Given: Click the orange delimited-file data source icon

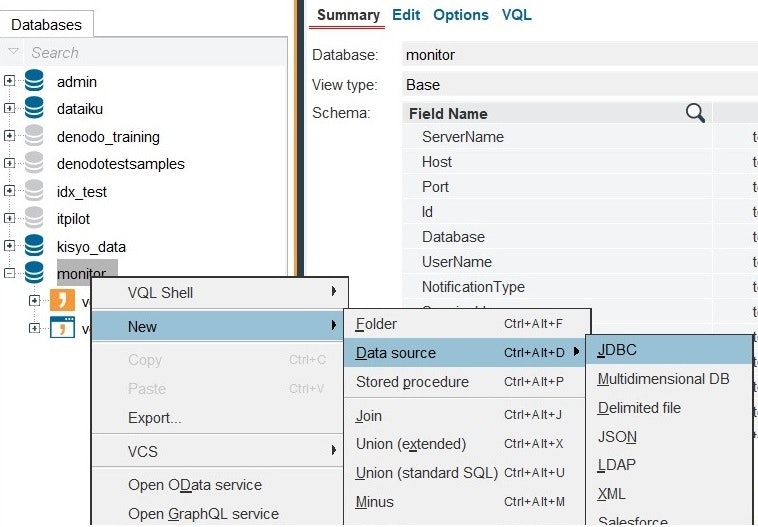Looking at the screenshot, I should (62, 300).
